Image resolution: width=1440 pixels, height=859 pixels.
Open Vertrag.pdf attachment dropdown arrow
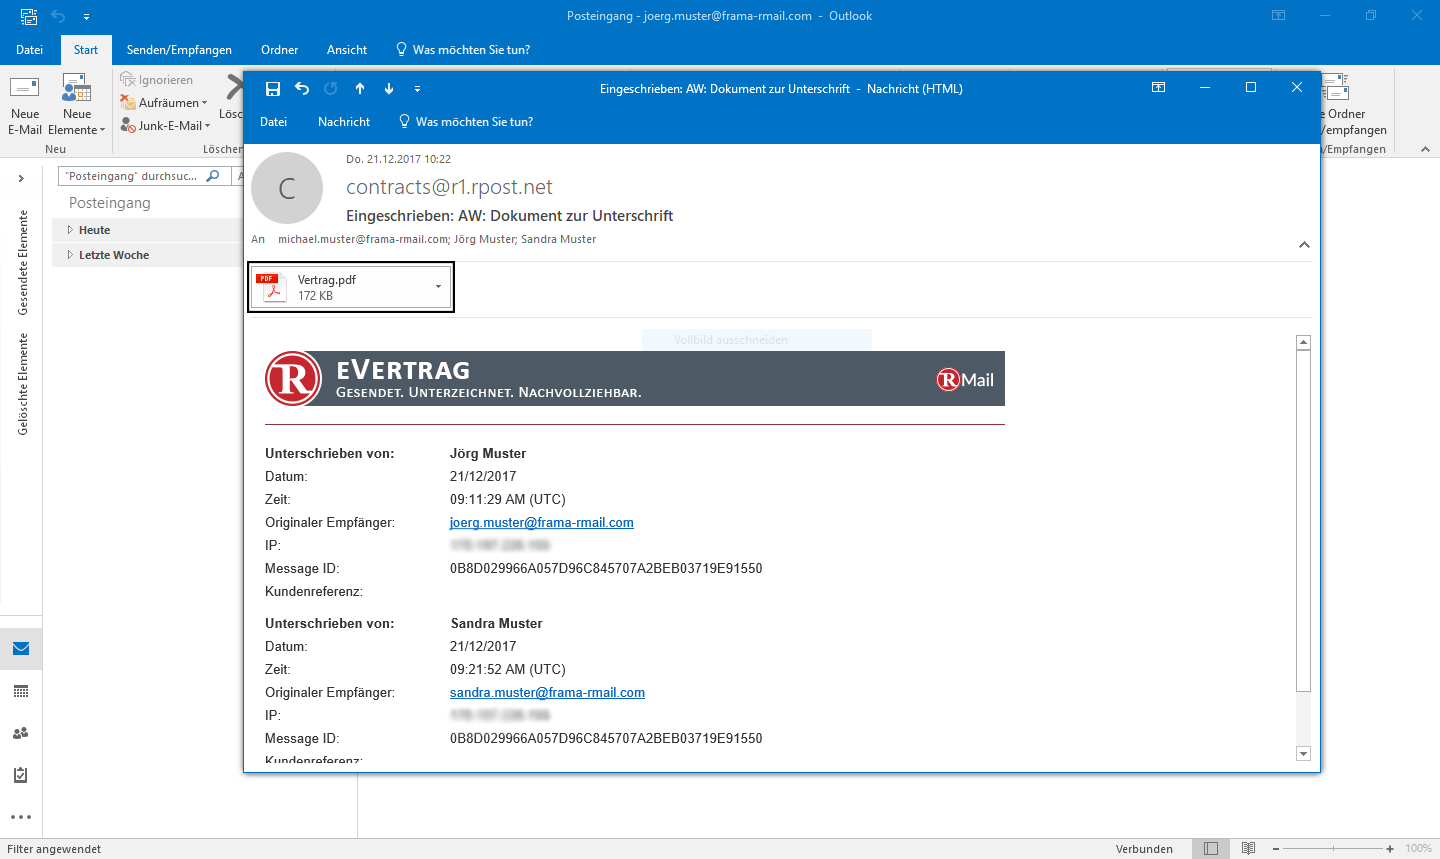coord(438,287)
